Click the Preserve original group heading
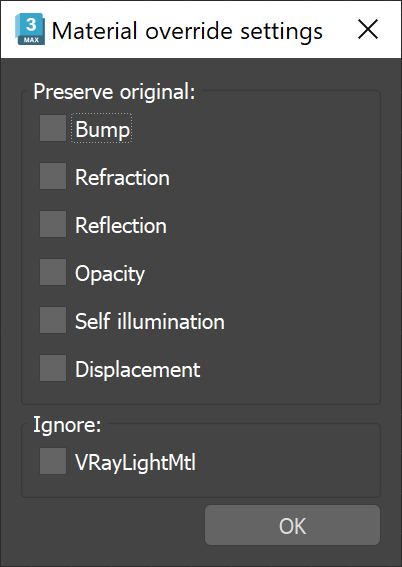The width and height of the screenshot is (402, 567). (x=114, y=92)
